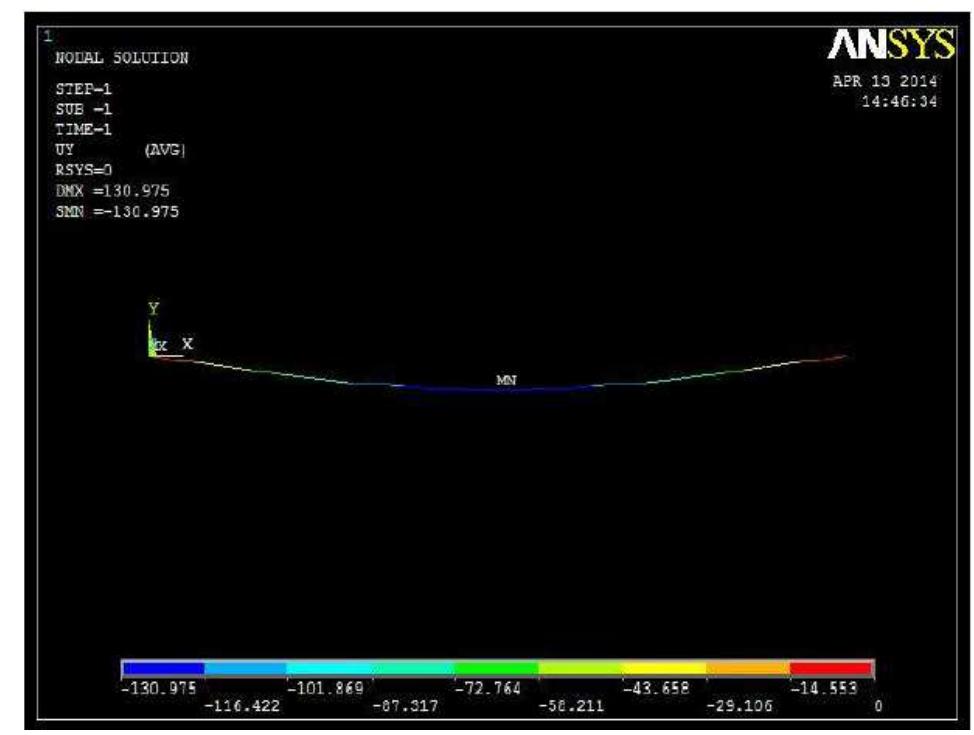Pick the cyan legend color band
Image resolution: width=974 pixels, height=735 pixels.
coord(330,669)
